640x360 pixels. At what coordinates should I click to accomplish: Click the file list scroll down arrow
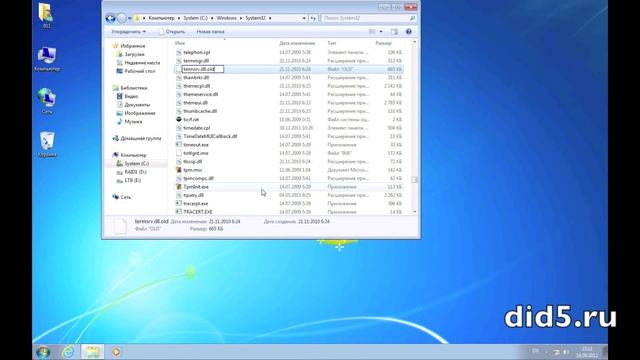coord(415,212)
